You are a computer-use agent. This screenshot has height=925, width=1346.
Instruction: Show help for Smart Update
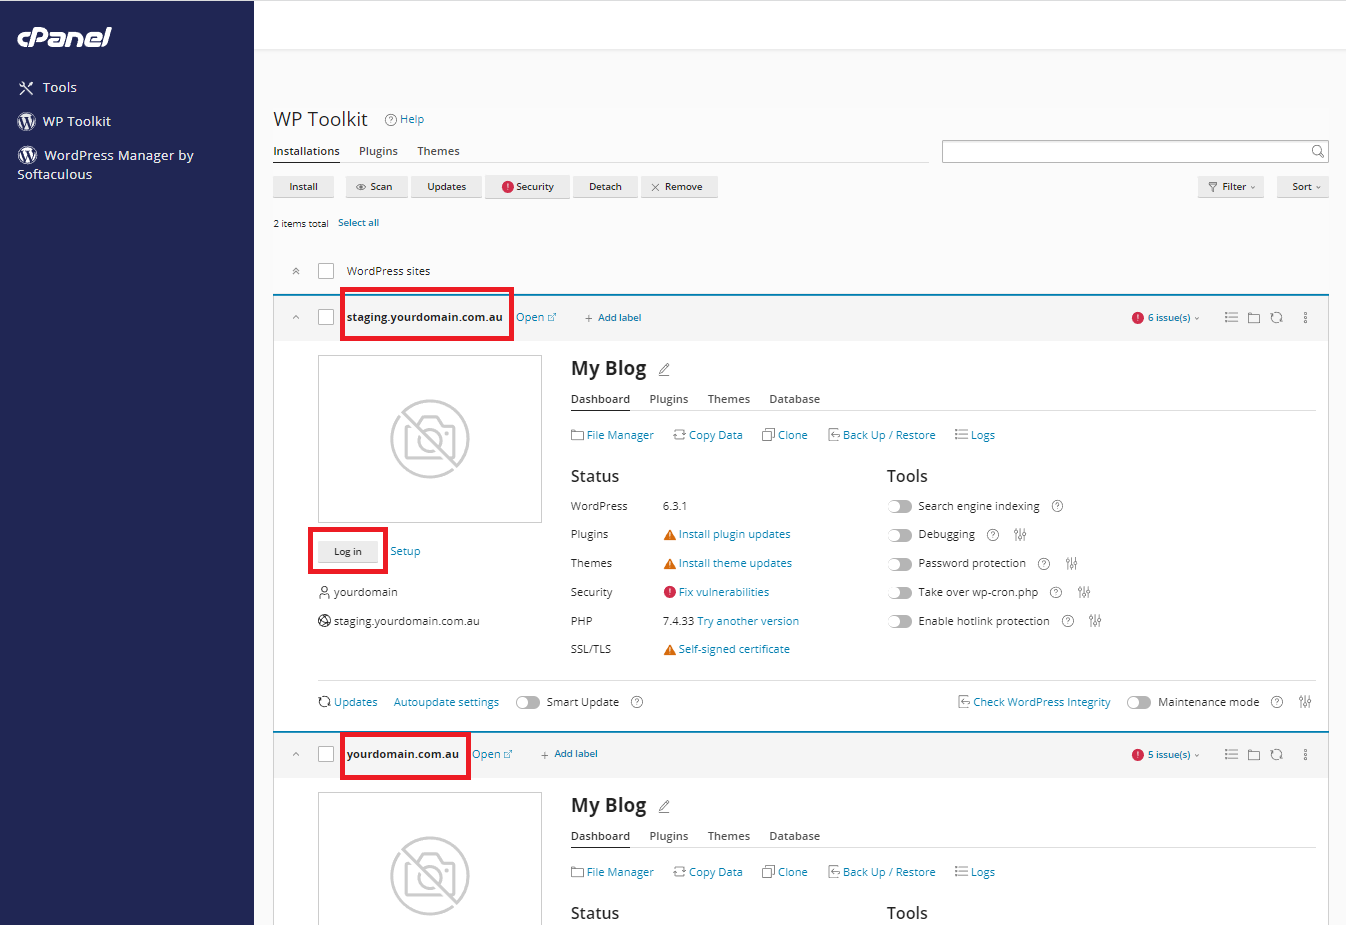[637, 702]
